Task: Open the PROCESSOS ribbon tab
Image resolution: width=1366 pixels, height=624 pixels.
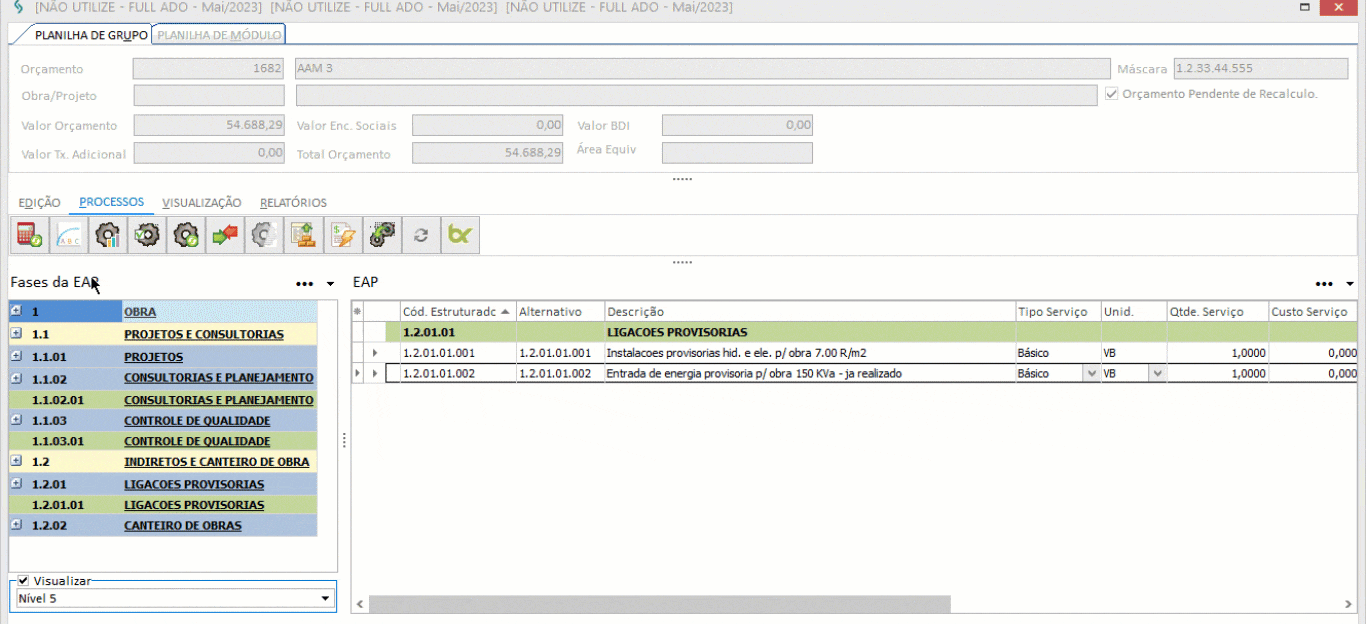Action: 112,202
